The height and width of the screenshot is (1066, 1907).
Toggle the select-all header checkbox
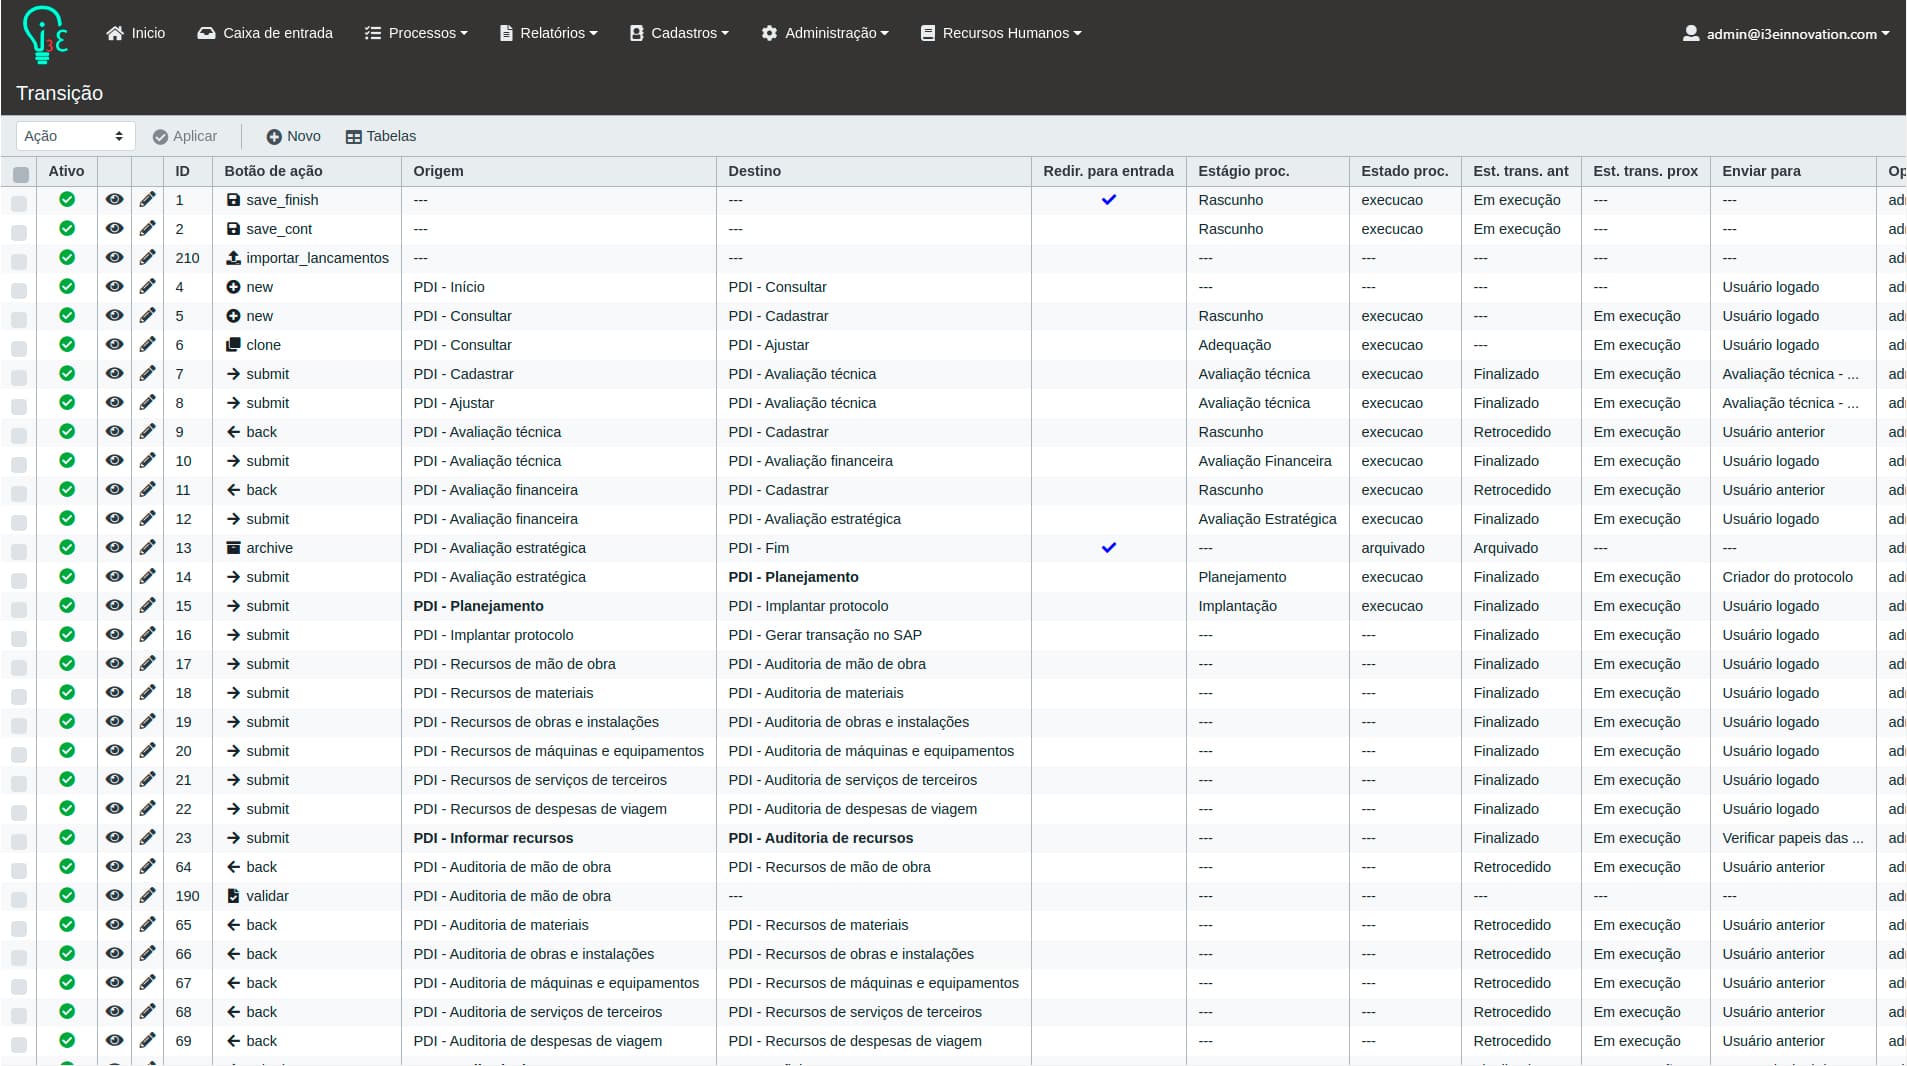[20, 174]
